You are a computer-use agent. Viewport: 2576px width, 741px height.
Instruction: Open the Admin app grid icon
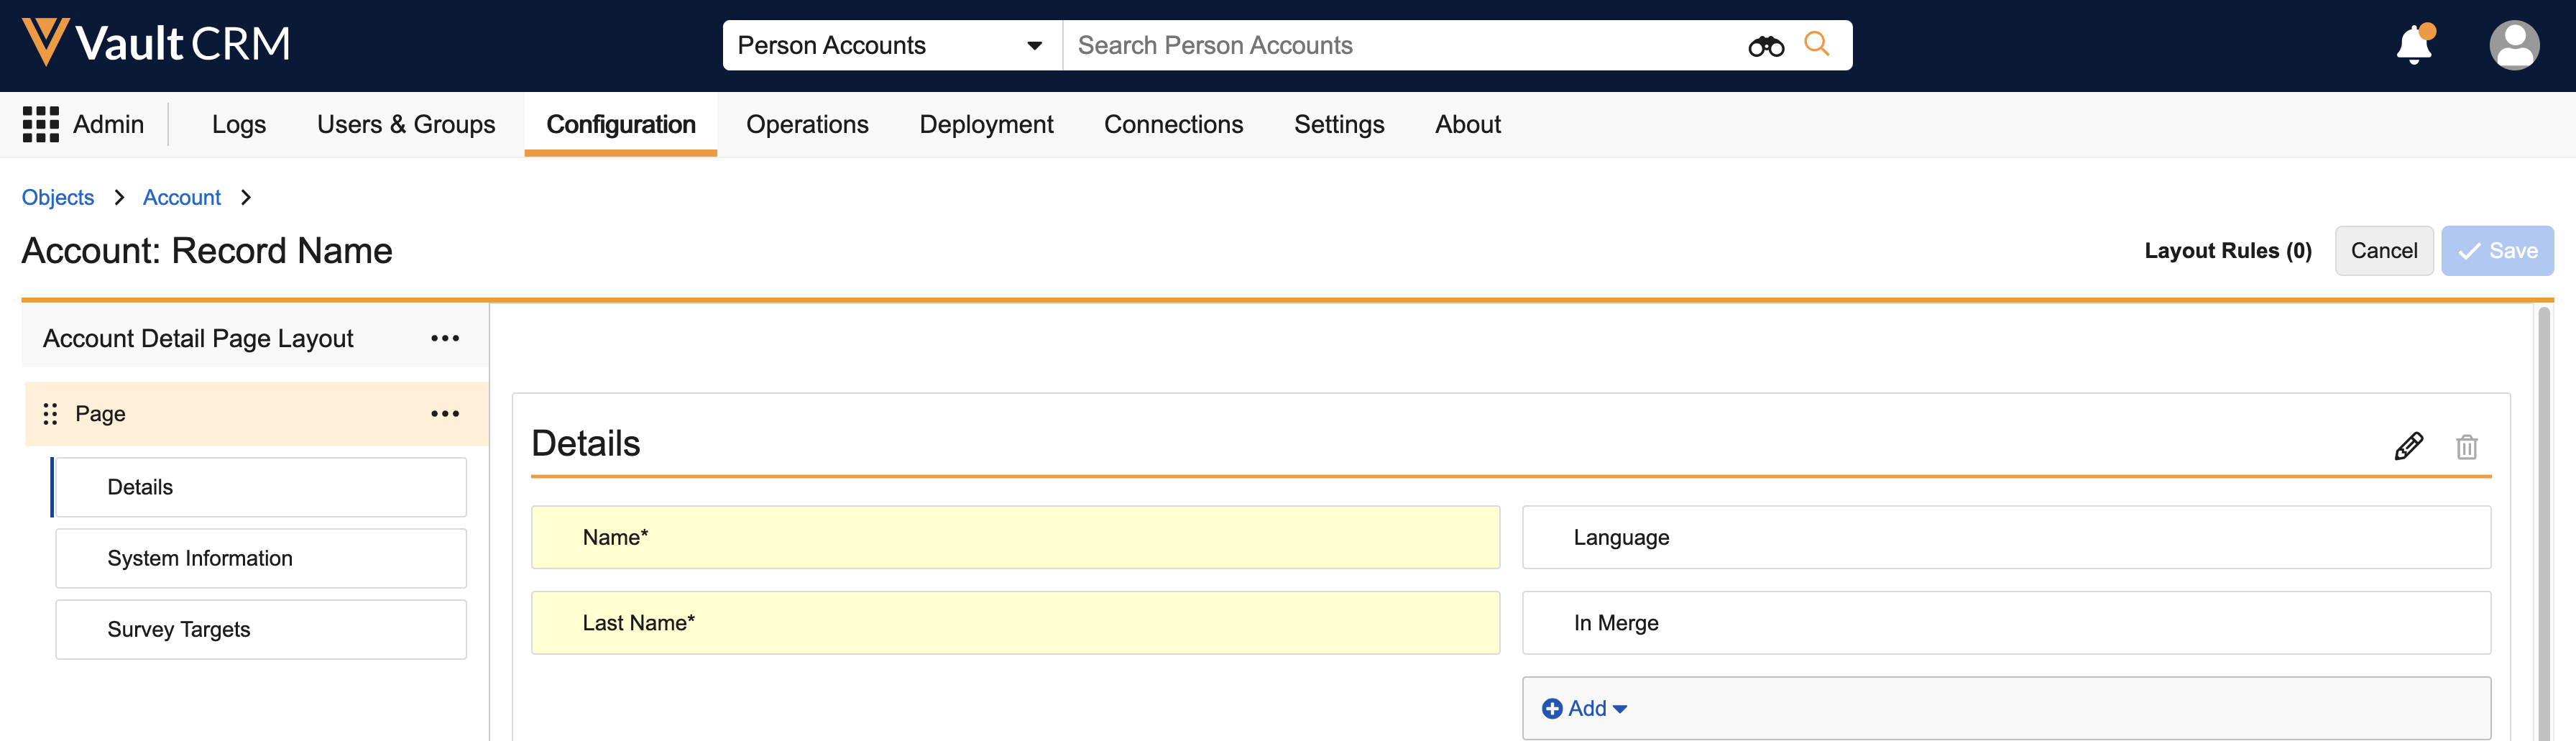pos(40,125)
